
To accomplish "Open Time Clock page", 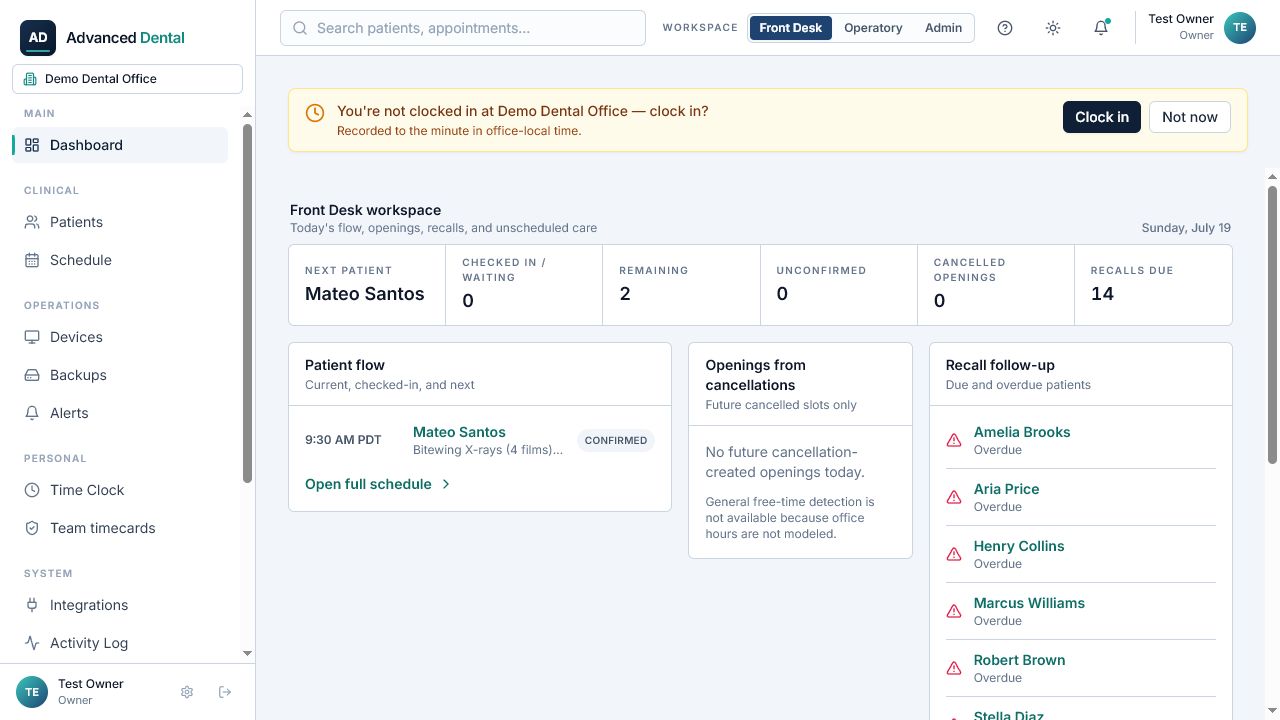I will (120, 490).
